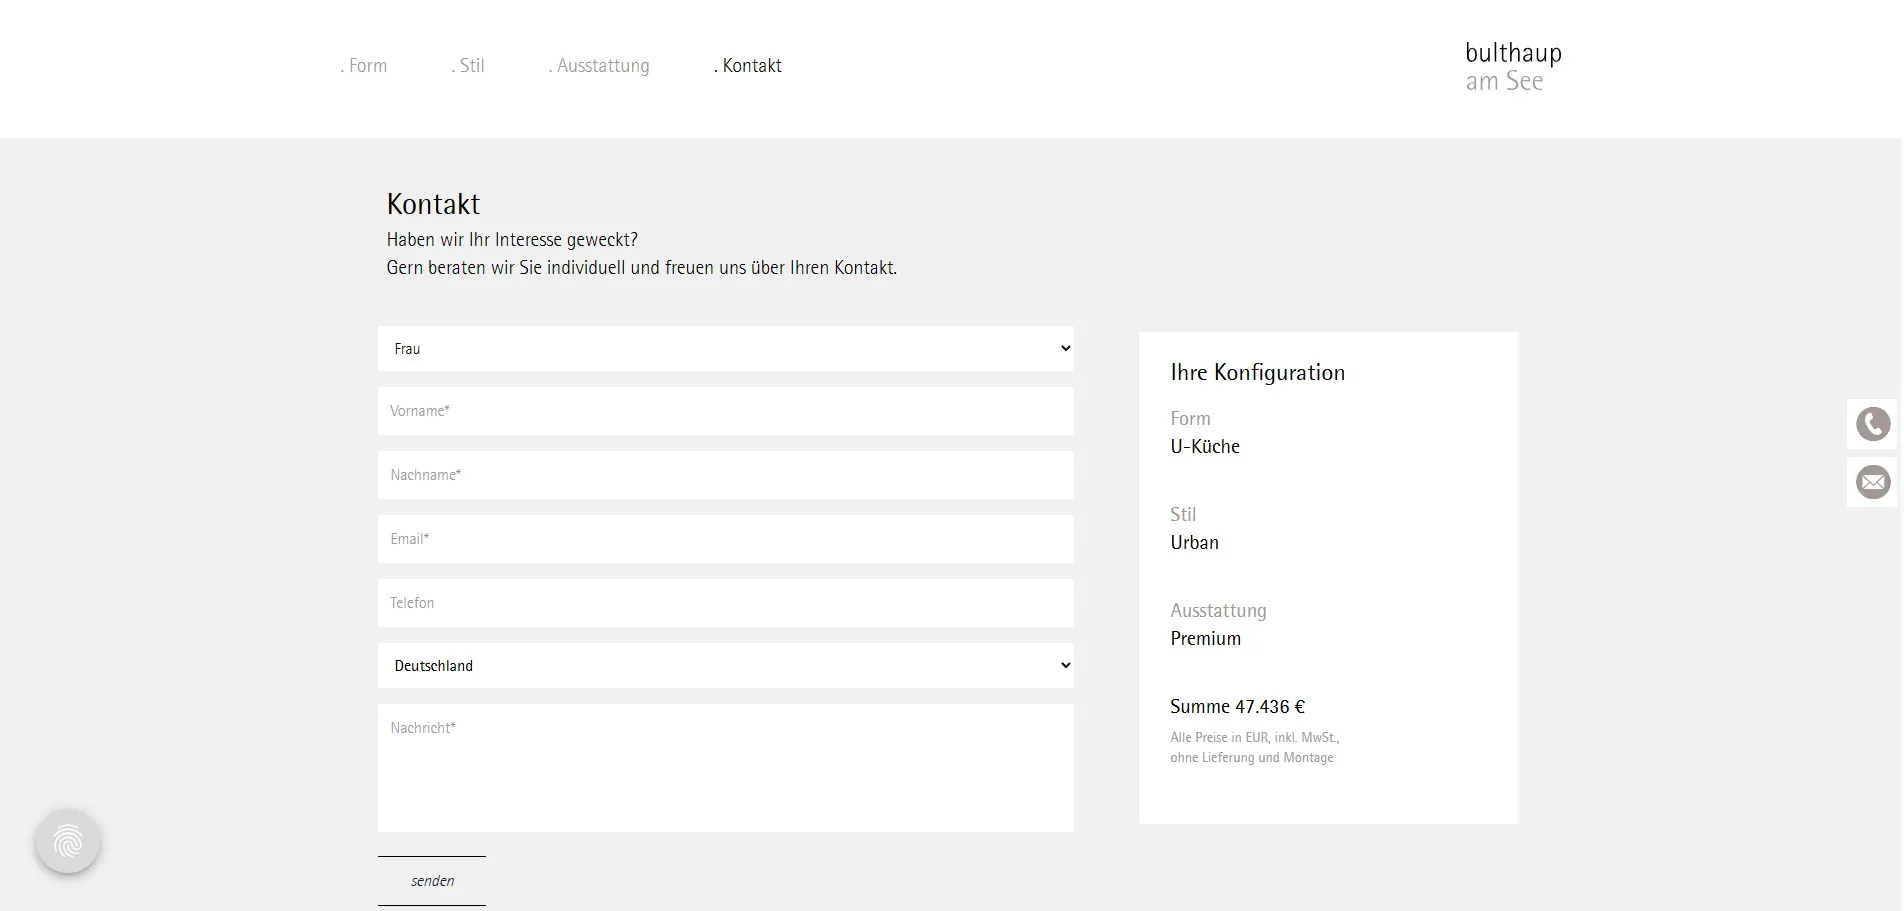Select the Email input field
Image resolution: width=1904 pixels, height=911 pixels.
point(725,539)
